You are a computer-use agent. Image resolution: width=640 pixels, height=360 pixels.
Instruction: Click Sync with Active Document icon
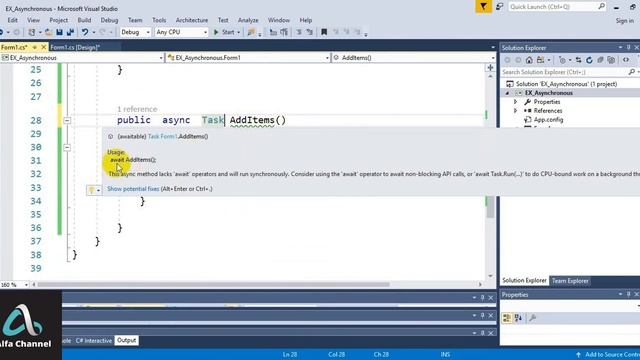[578, 60]
